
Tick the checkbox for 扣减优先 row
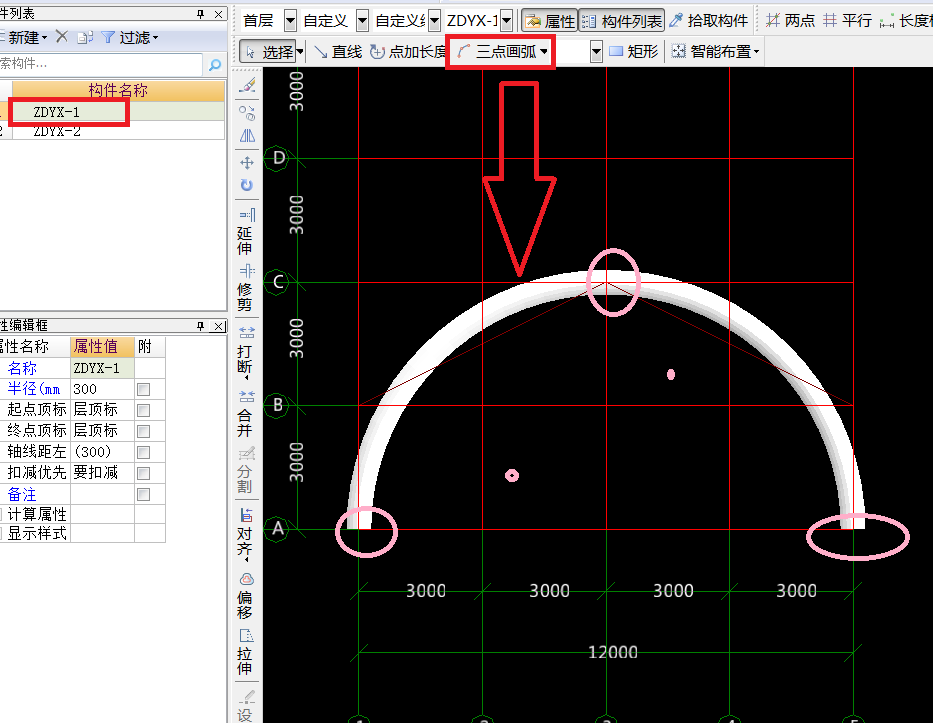coord(143,474)
